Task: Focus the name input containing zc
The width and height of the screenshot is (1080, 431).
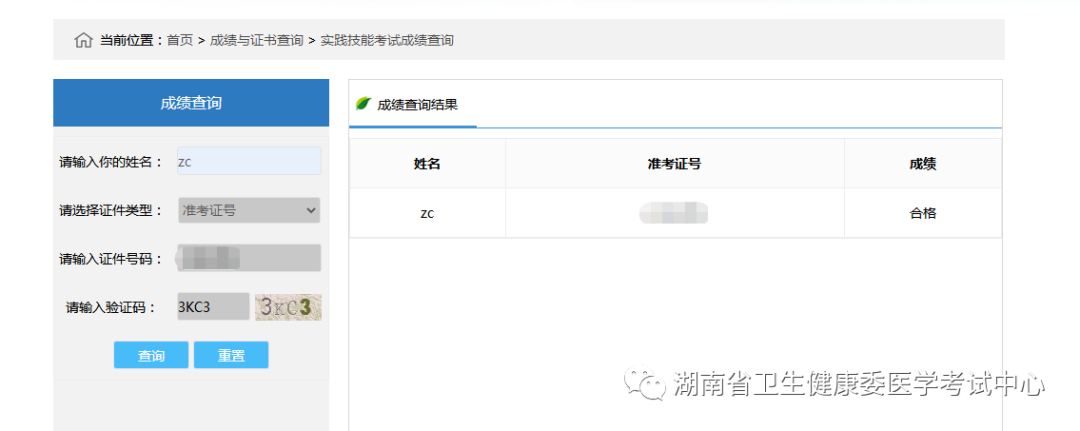Action: (249, 161)
